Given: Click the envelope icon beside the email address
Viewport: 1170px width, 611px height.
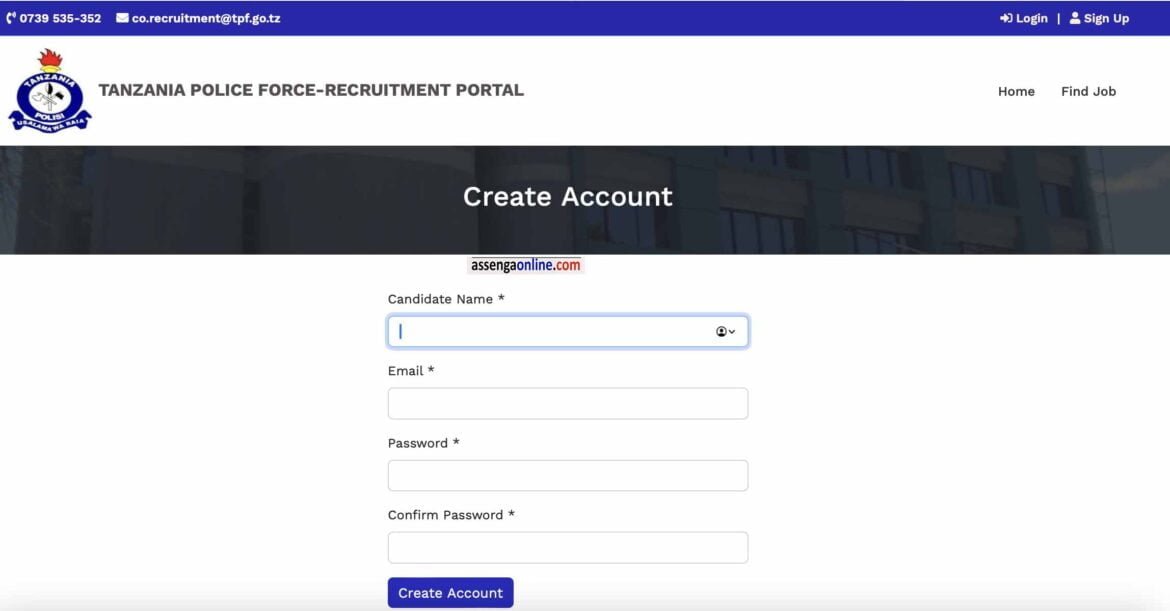Looking at the screenshot, I should (x=122, y=18).
